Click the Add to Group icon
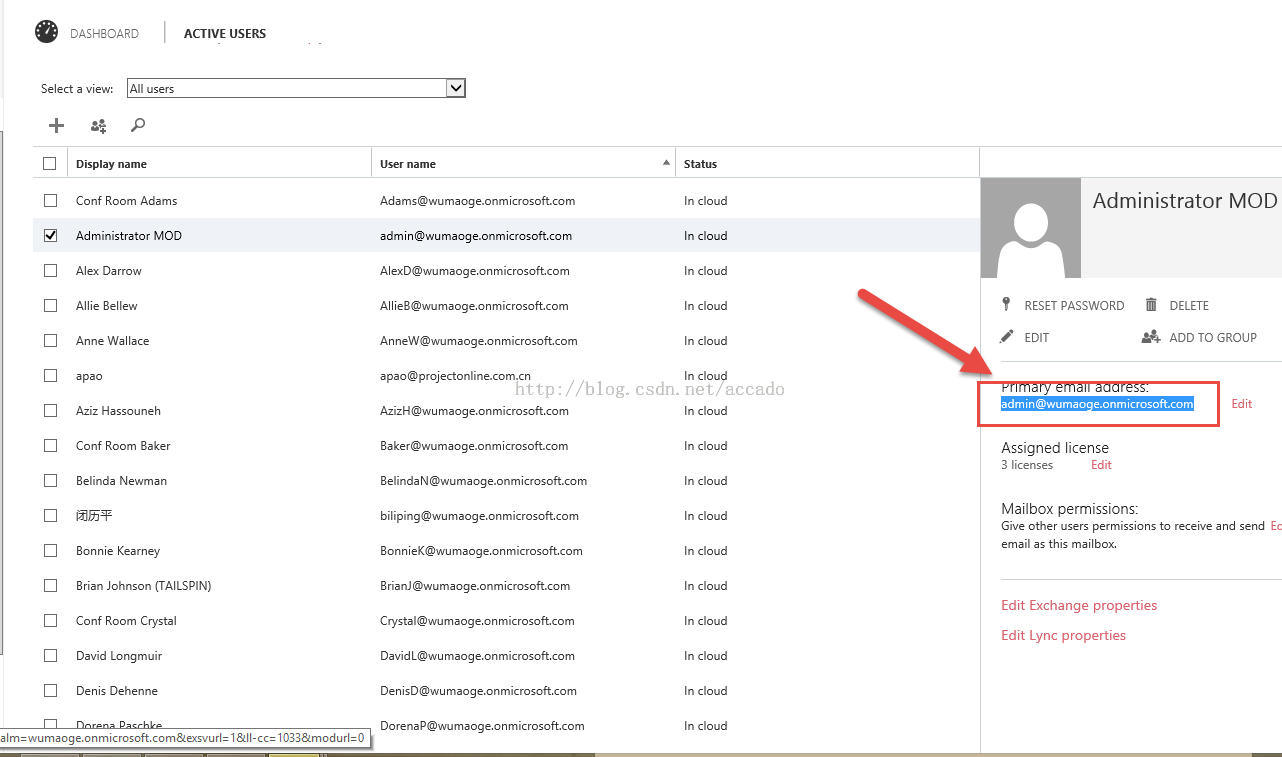Image resolution: width=1282 pixels, height=757 pixels. click(x=1151, y=337)
